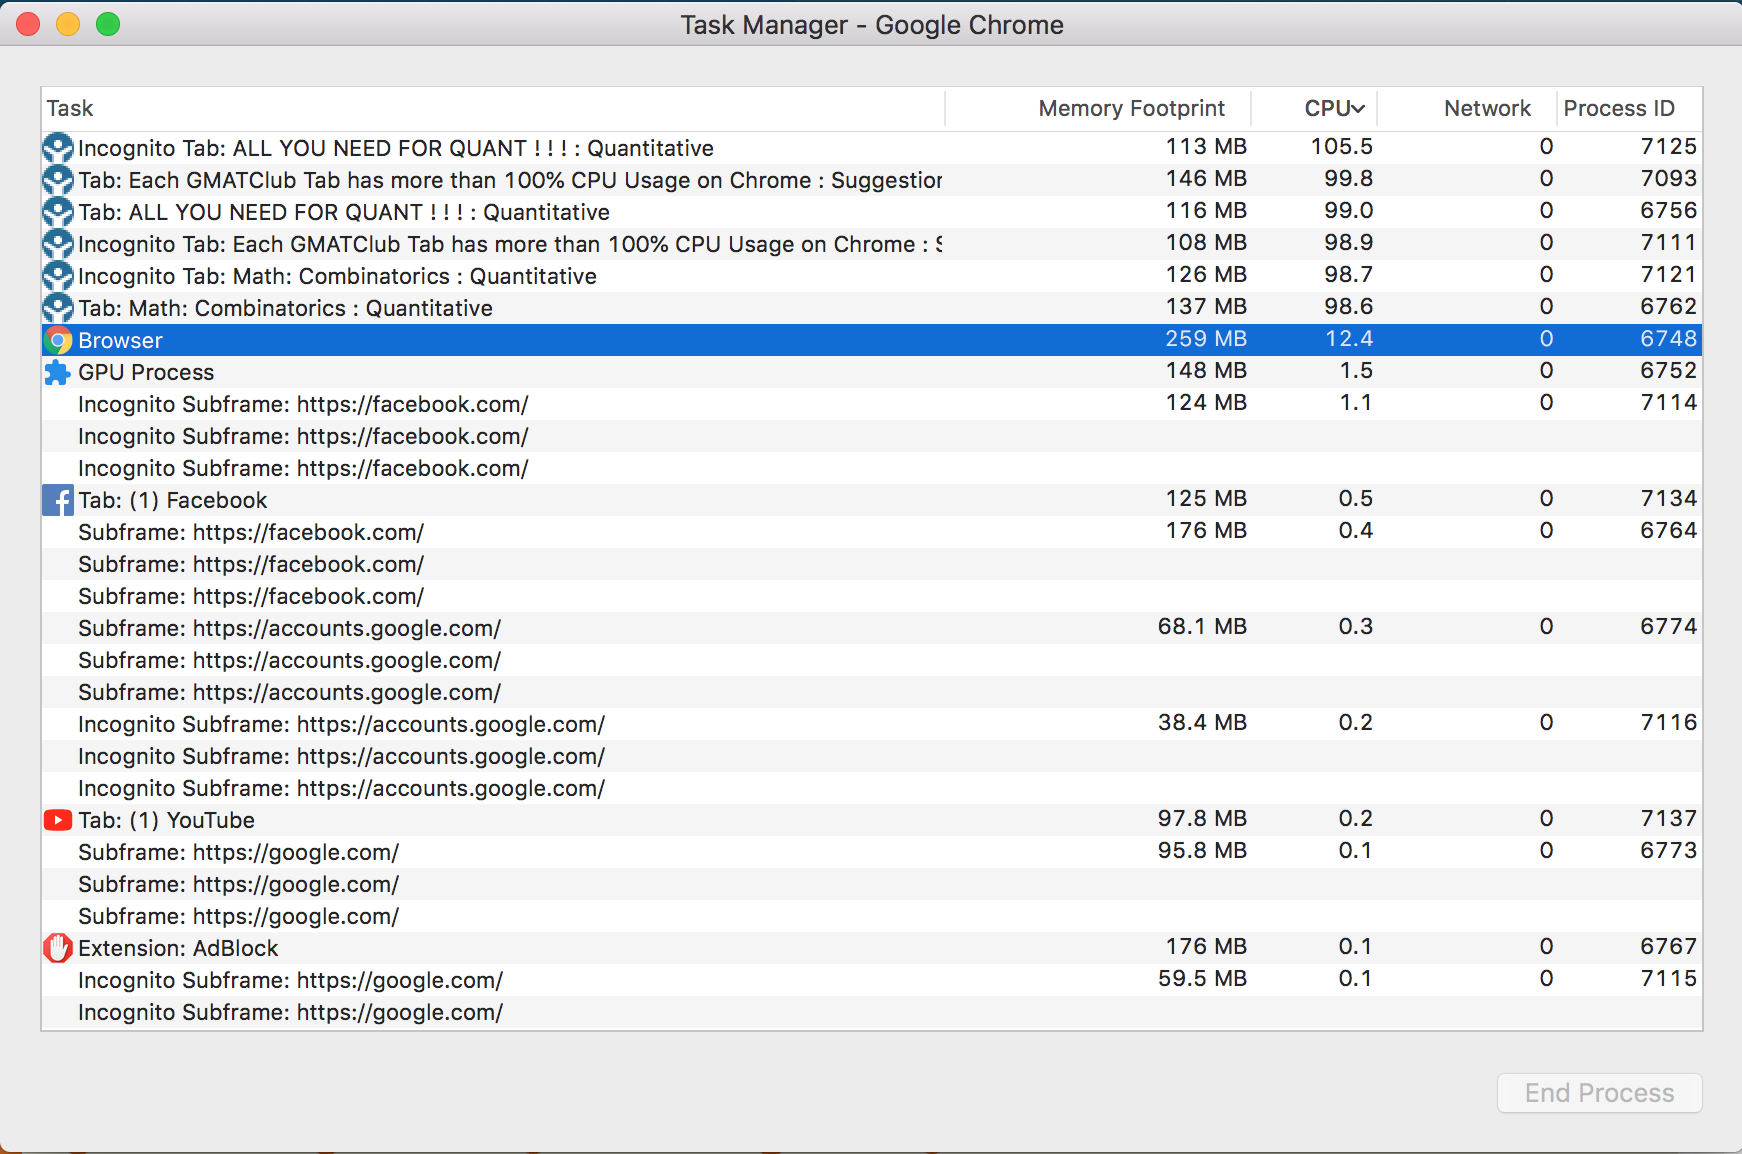
Task: Select the Tab column header labeled Task
Action: pos(70,107)
